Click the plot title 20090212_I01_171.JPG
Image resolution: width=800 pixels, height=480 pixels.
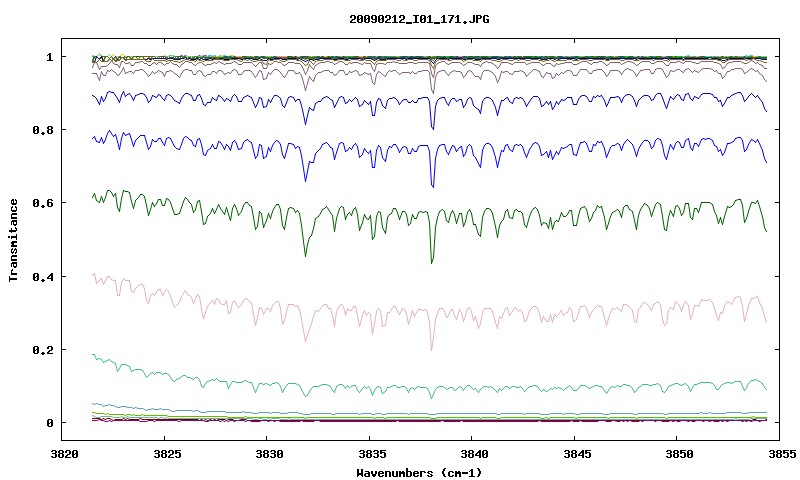tap(419, 19)
